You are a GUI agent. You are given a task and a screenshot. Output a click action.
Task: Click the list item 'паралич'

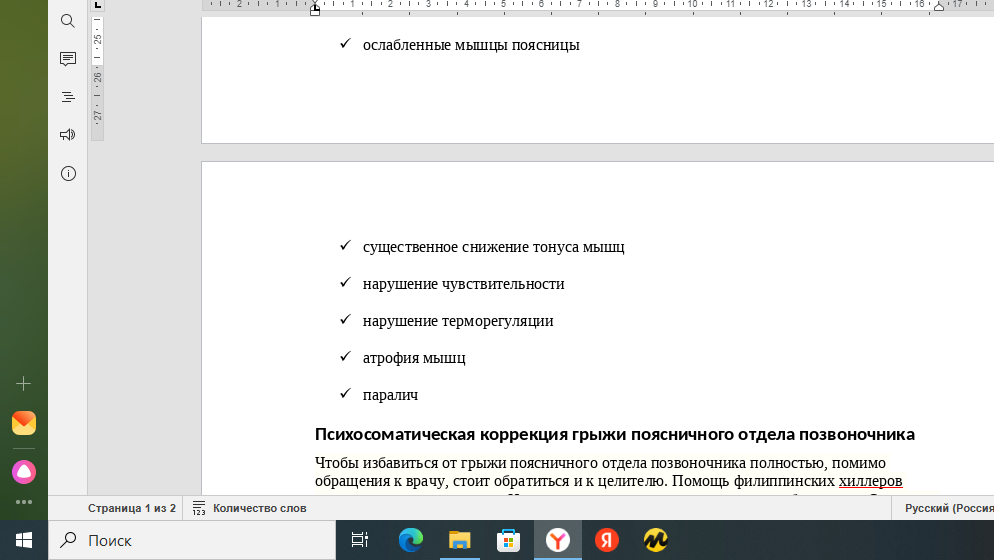390,394
